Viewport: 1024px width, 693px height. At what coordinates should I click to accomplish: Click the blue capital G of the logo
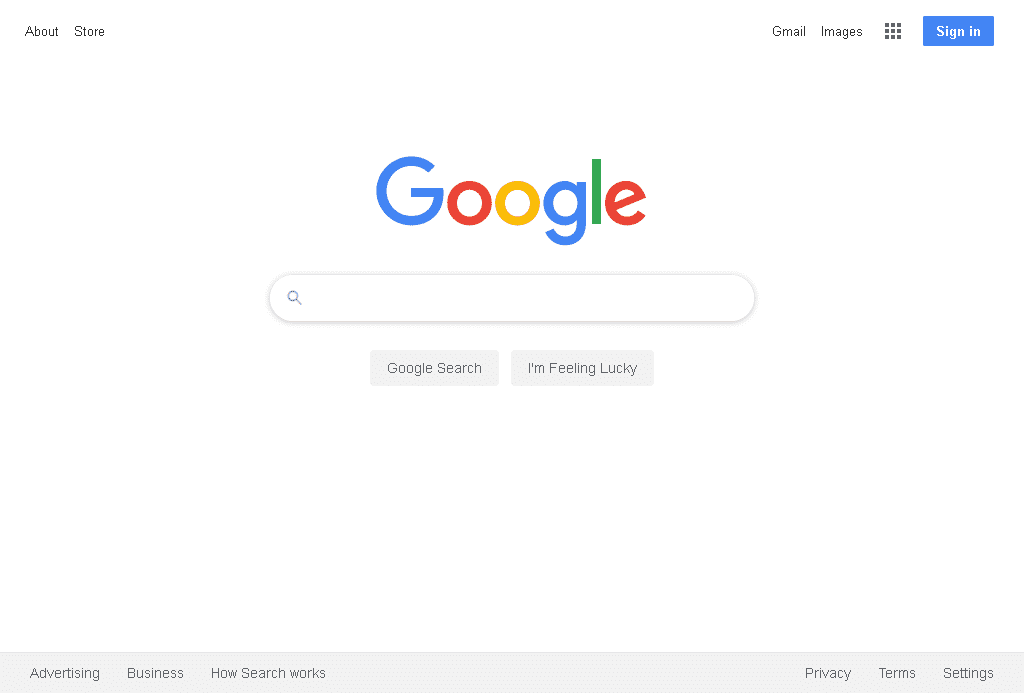click(409, 191)
